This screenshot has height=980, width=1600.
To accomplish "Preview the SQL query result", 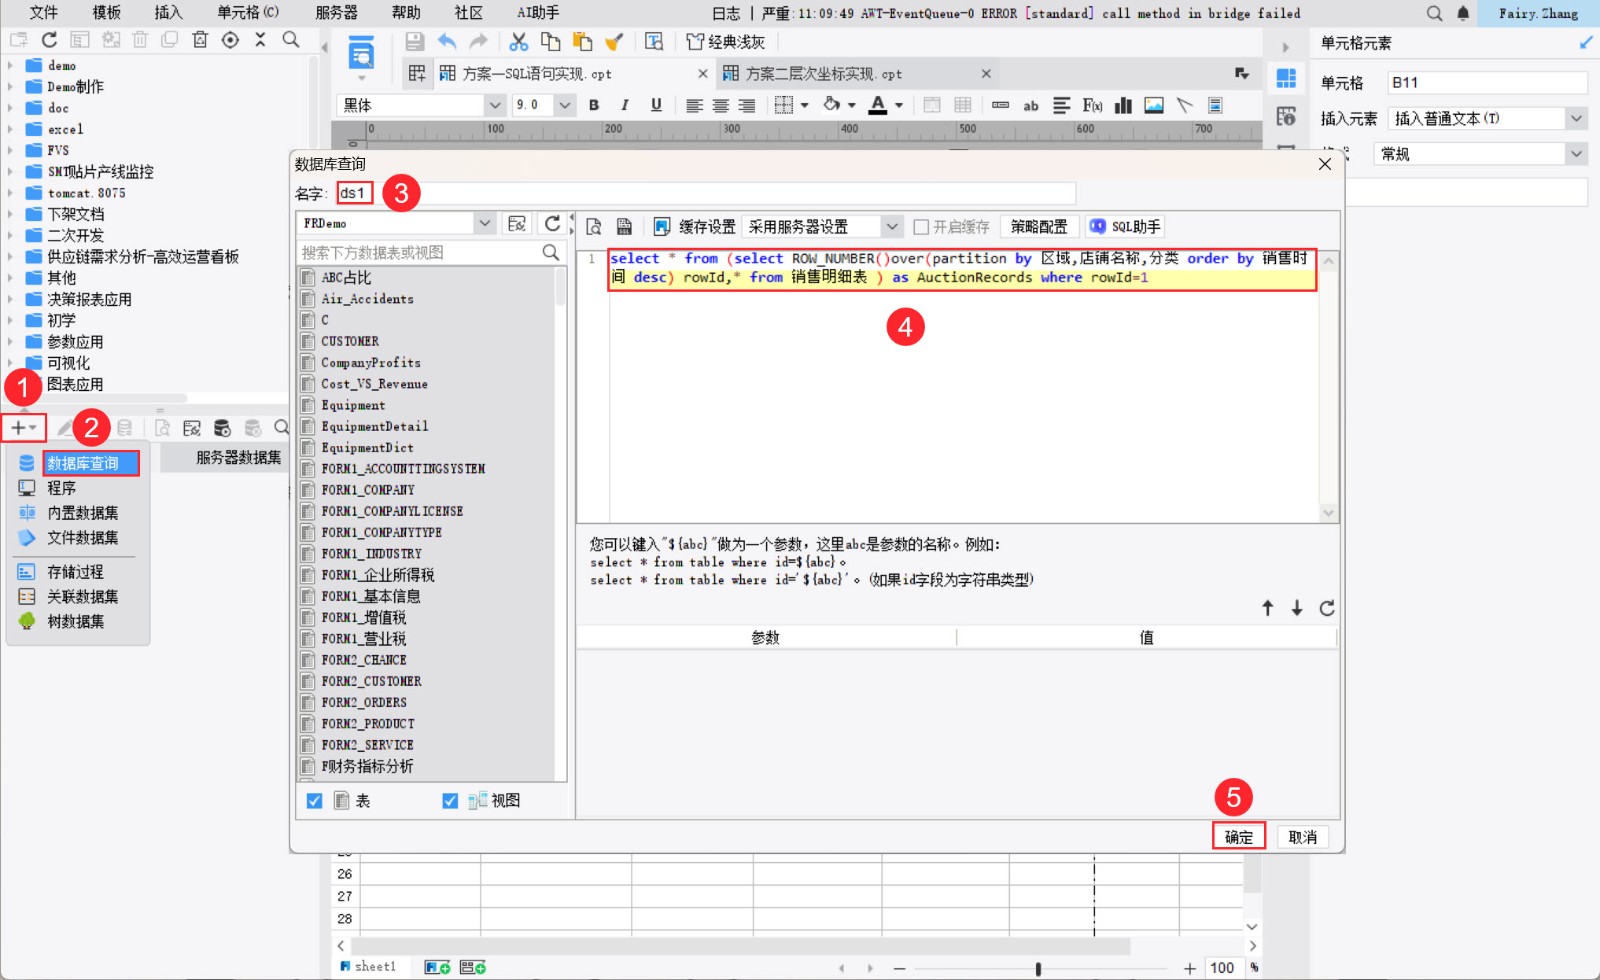I will [x=593, y=227].
